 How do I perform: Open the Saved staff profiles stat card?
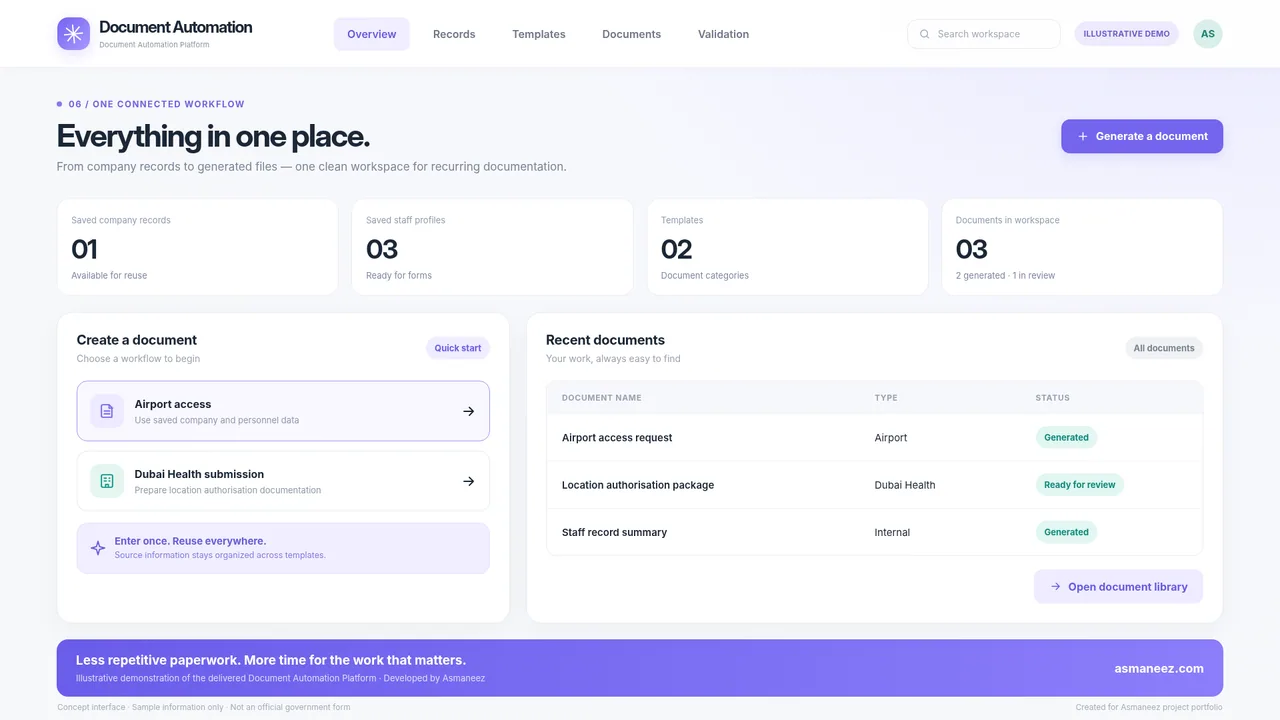492,247
